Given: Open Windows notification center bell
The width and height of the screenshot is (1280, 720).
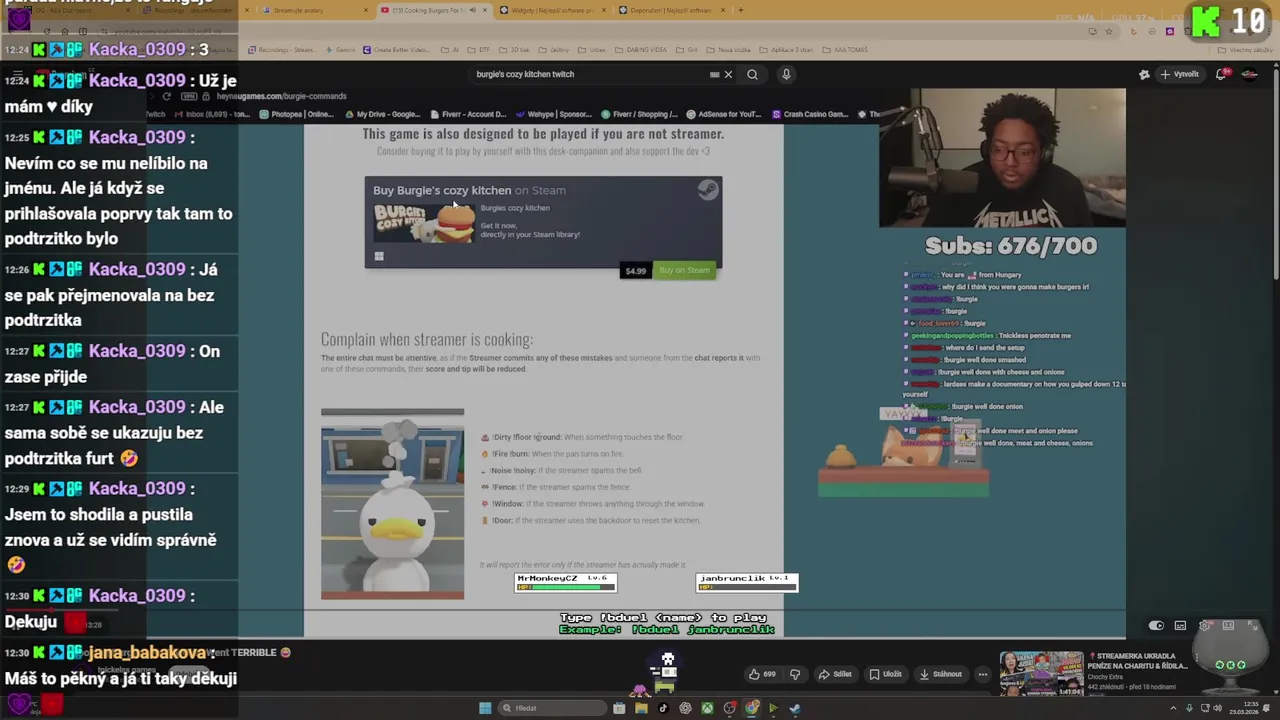Looking at the screenshot, I should pos(1265,708).
